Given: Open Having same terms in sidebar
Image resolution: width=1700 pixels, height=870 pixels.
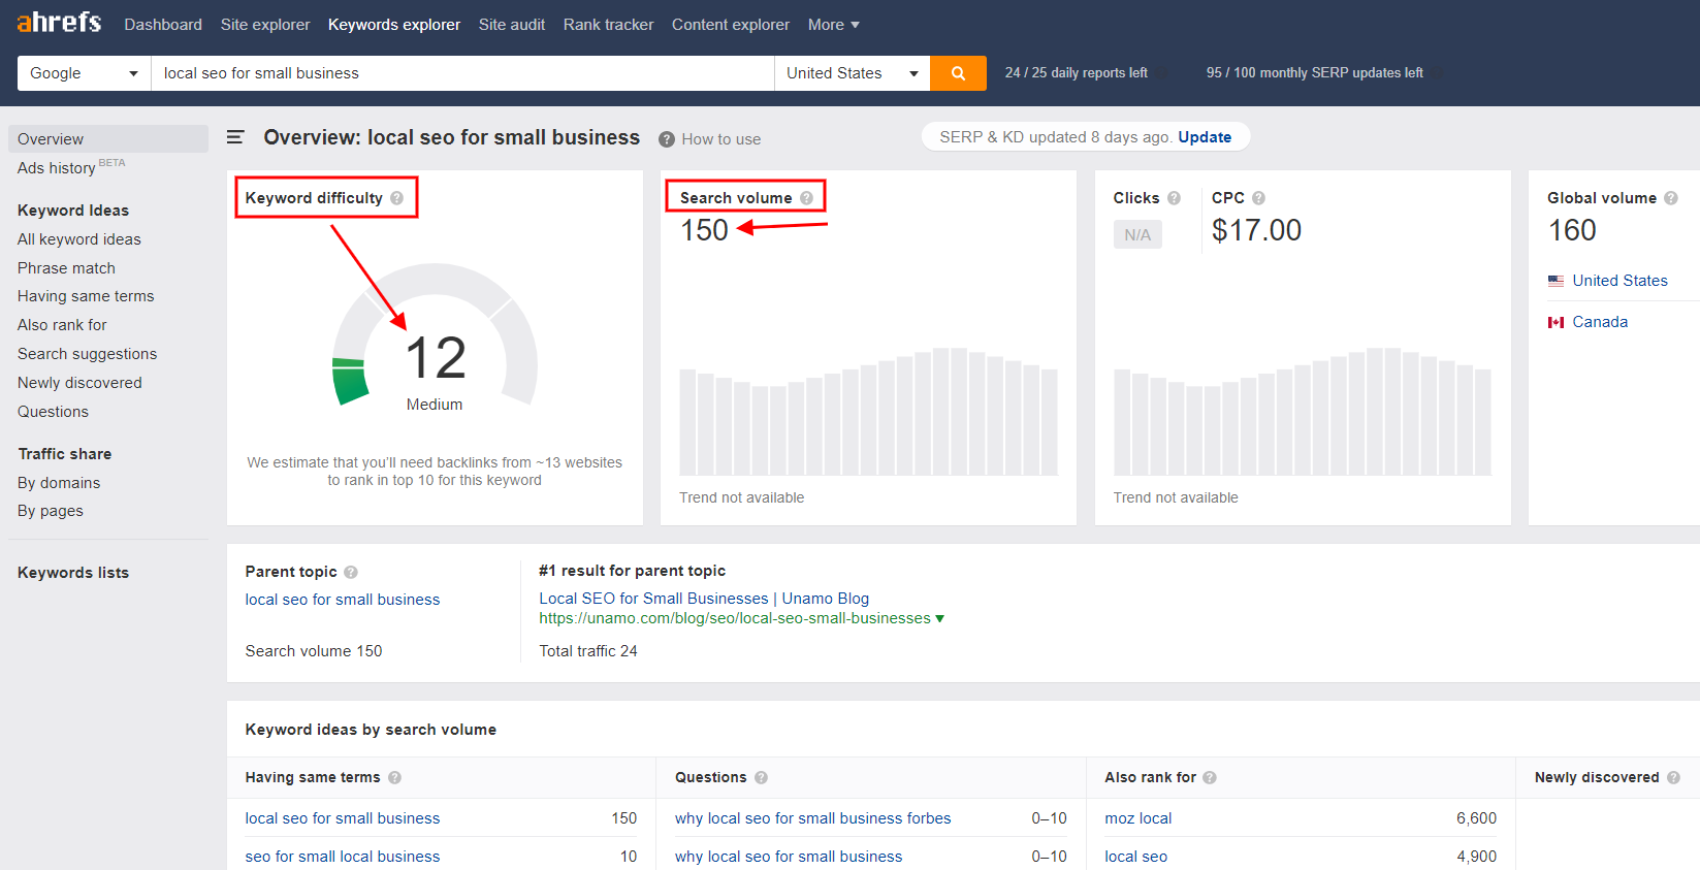Looking at the screenshot, I should click(x=85, y=296).
